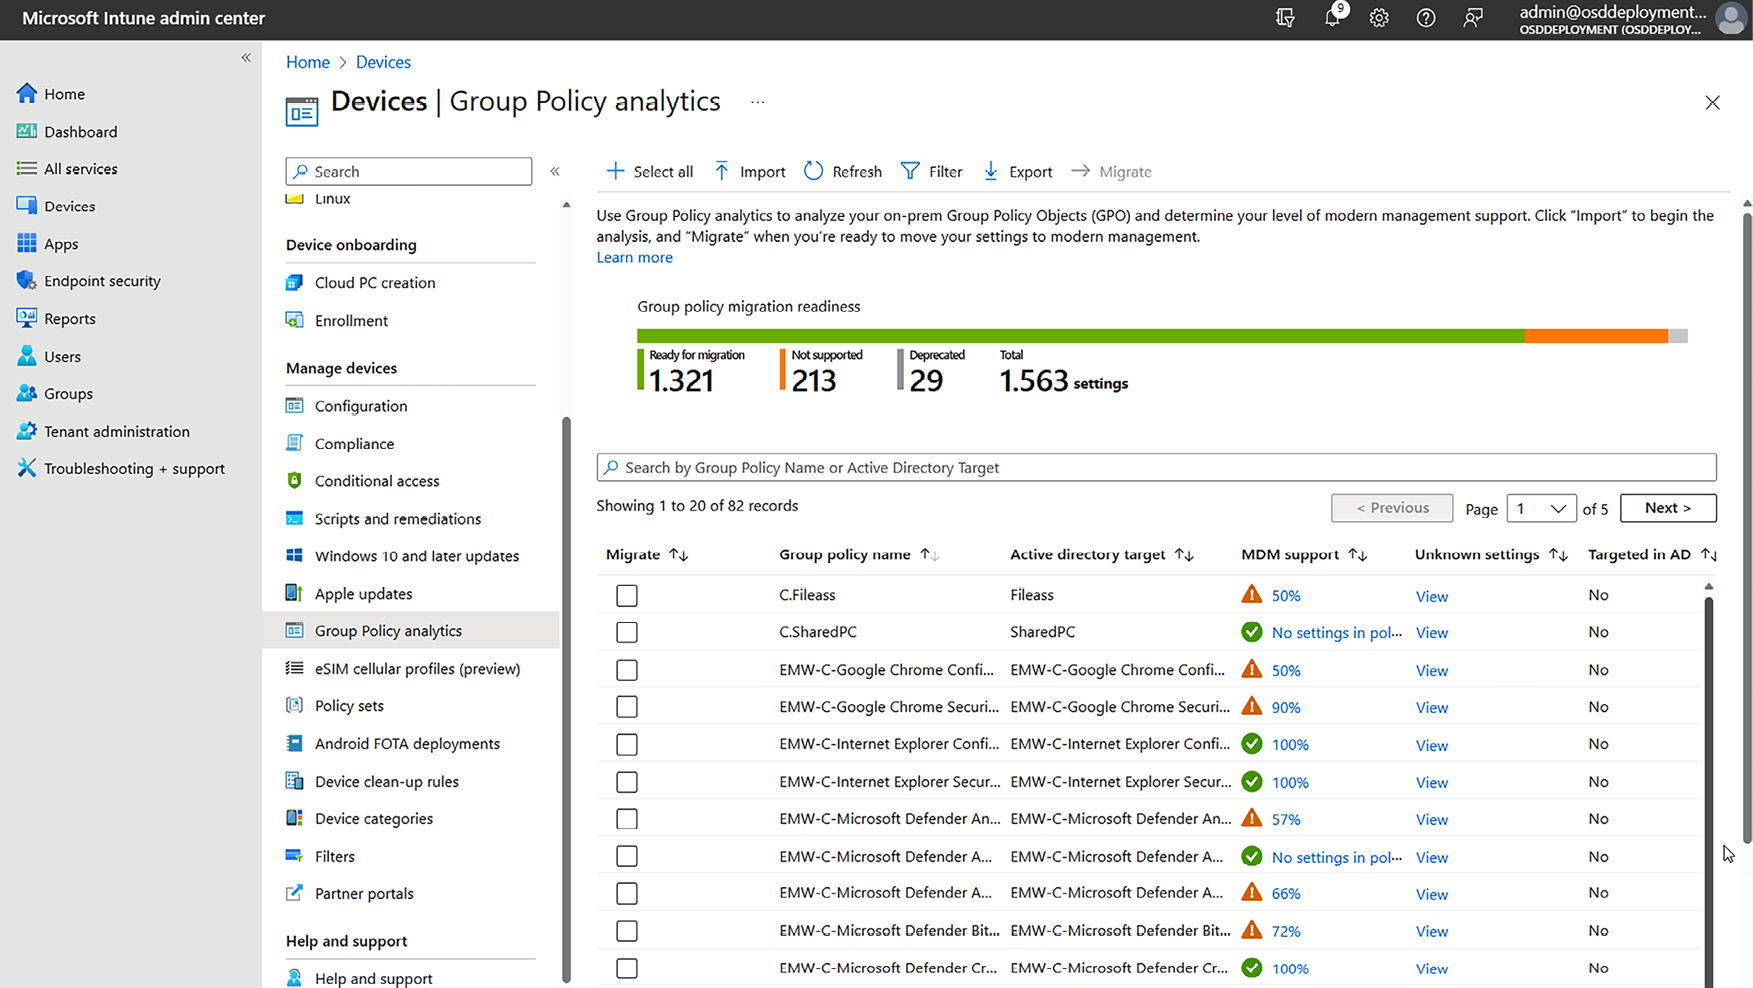Click the Learn more link
This screenshot has width=1753, height=988.
[634, 257]
